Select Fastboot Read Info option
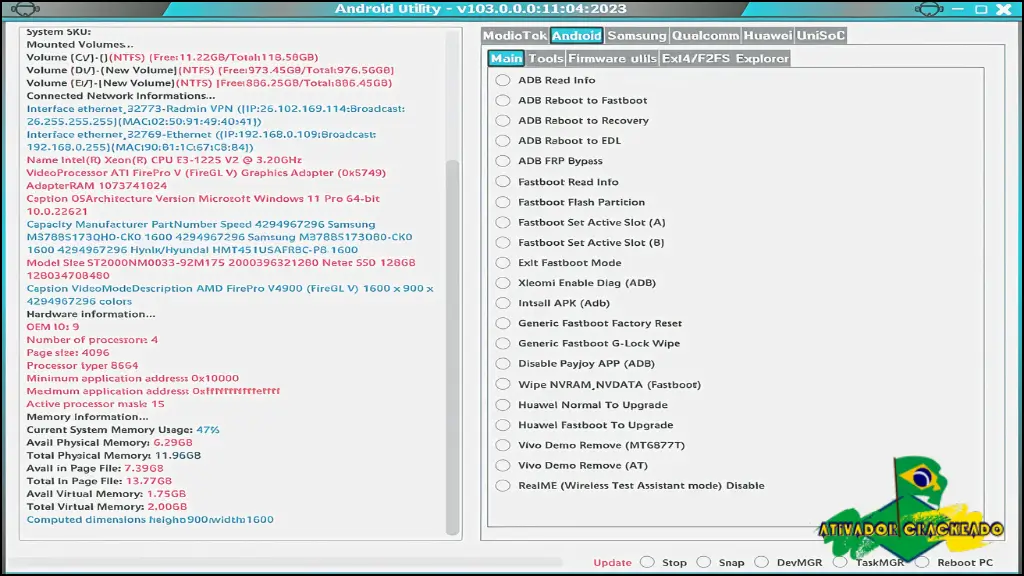This screenshot has height=576, width=1024. [502, 182]
